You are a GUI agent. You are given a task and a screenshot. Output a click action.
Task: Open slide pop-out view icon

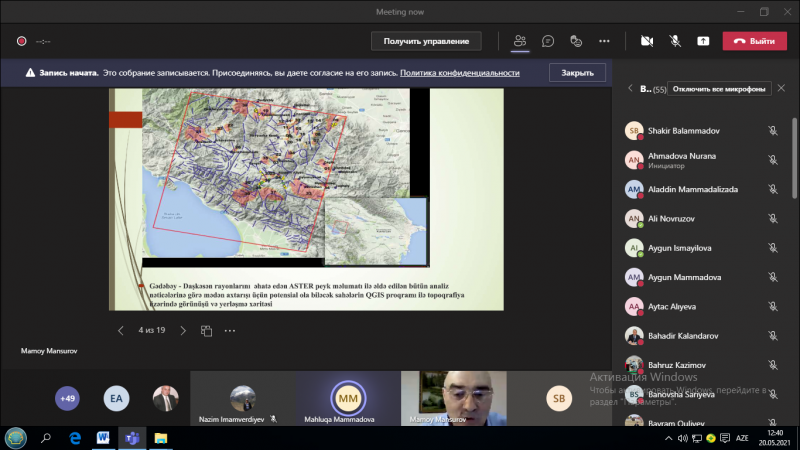(207, 330)
